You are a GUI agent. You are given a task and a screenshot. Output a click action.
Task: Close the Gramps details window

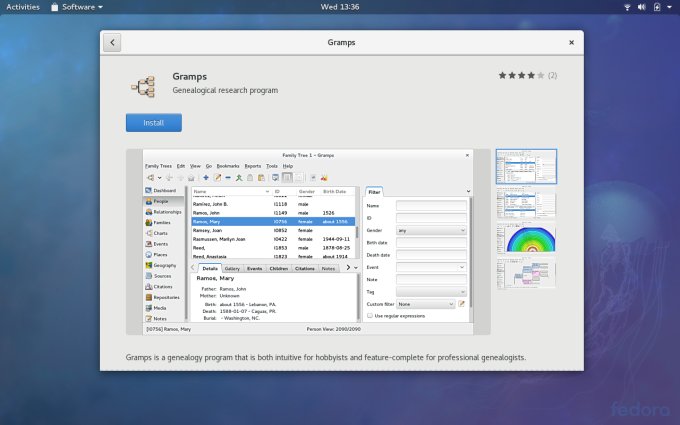tap(571, 42)
